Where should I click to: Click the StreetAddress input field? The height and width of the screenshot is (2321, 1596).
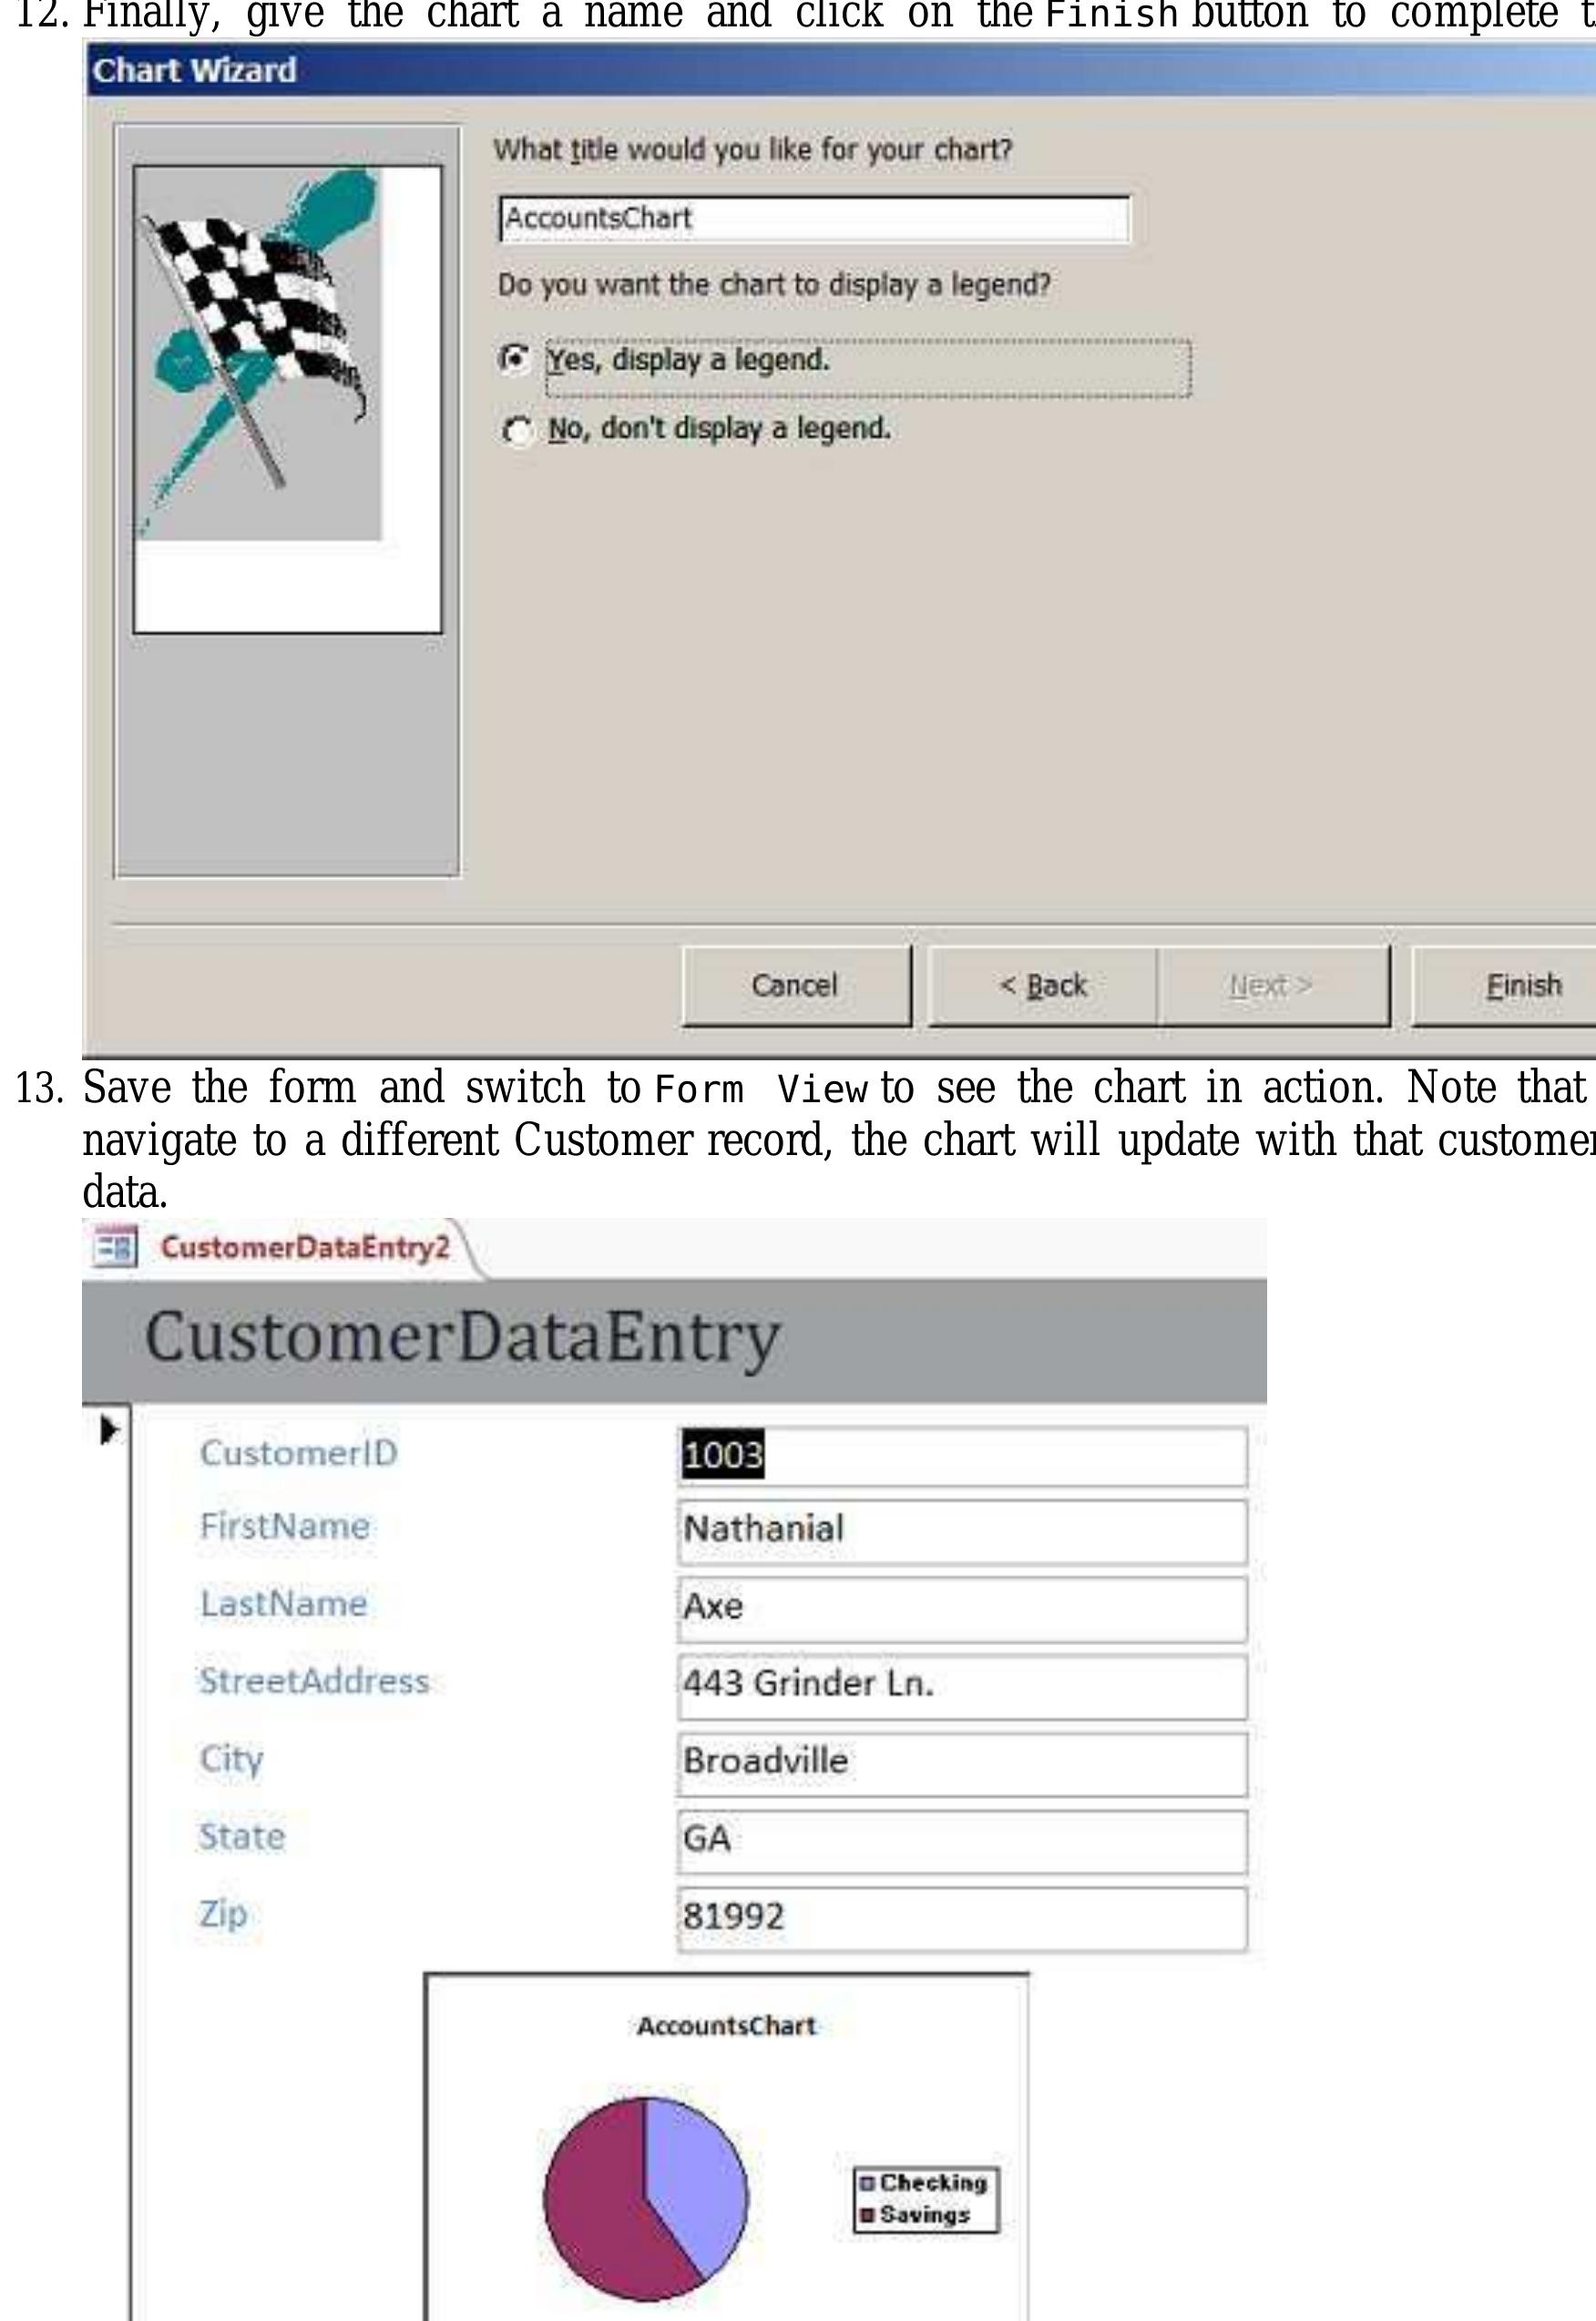point(961,1685)
